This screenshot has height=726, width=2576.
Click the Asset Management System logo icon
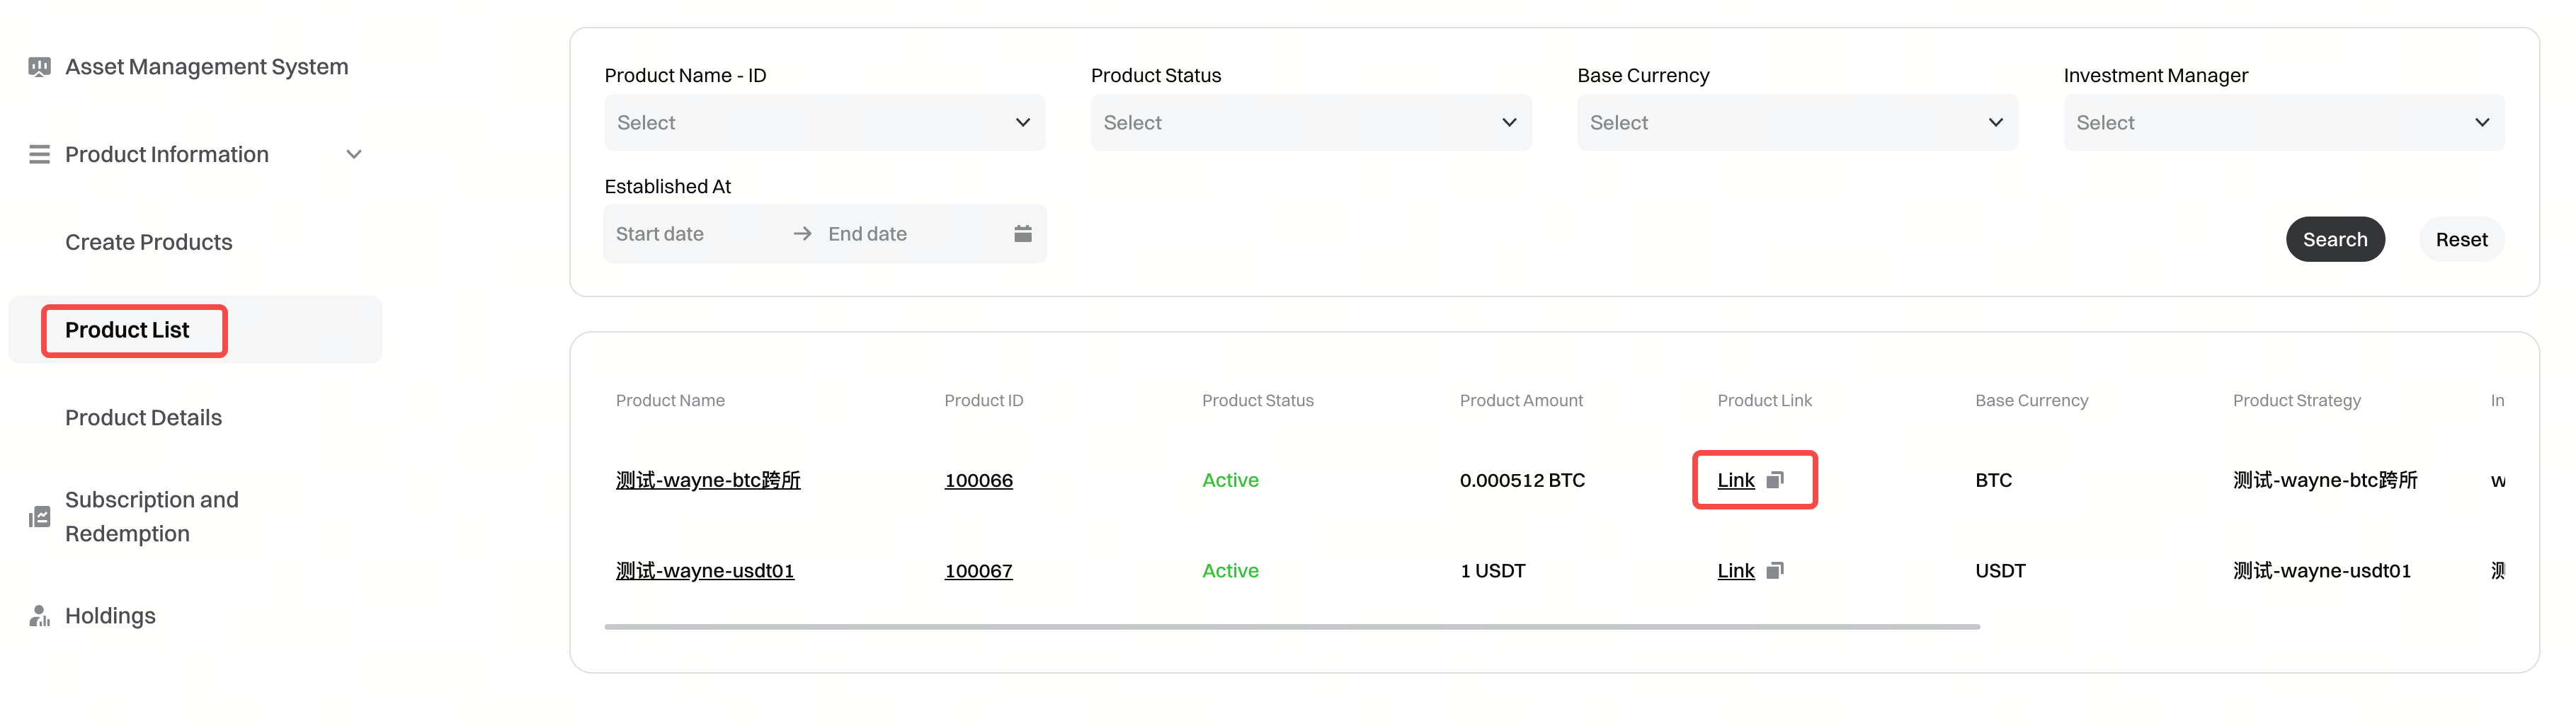coord(39,67)
